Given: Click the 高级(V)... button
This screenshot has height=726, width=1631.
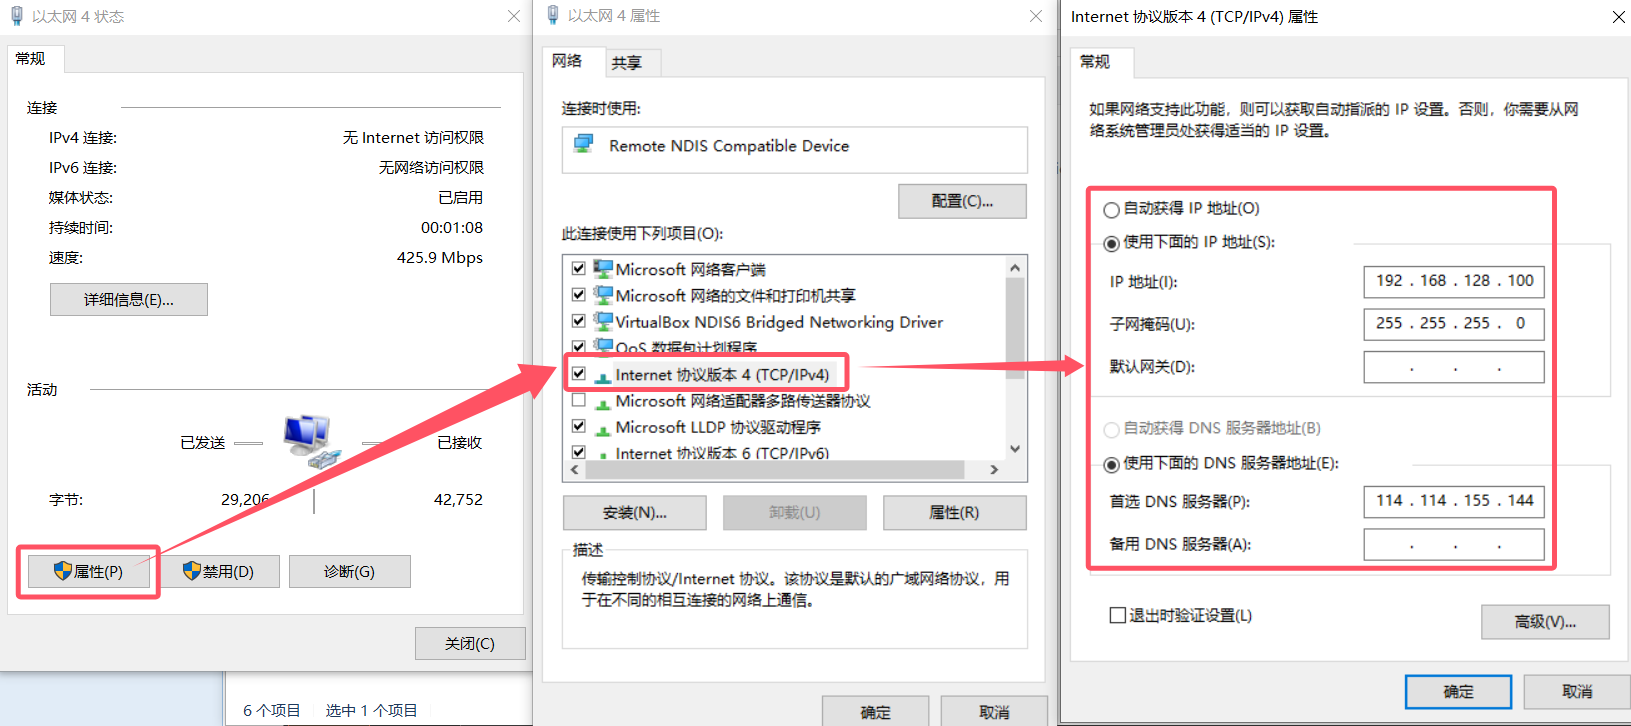Looking at the screenshot, I should pos(1545,622).
